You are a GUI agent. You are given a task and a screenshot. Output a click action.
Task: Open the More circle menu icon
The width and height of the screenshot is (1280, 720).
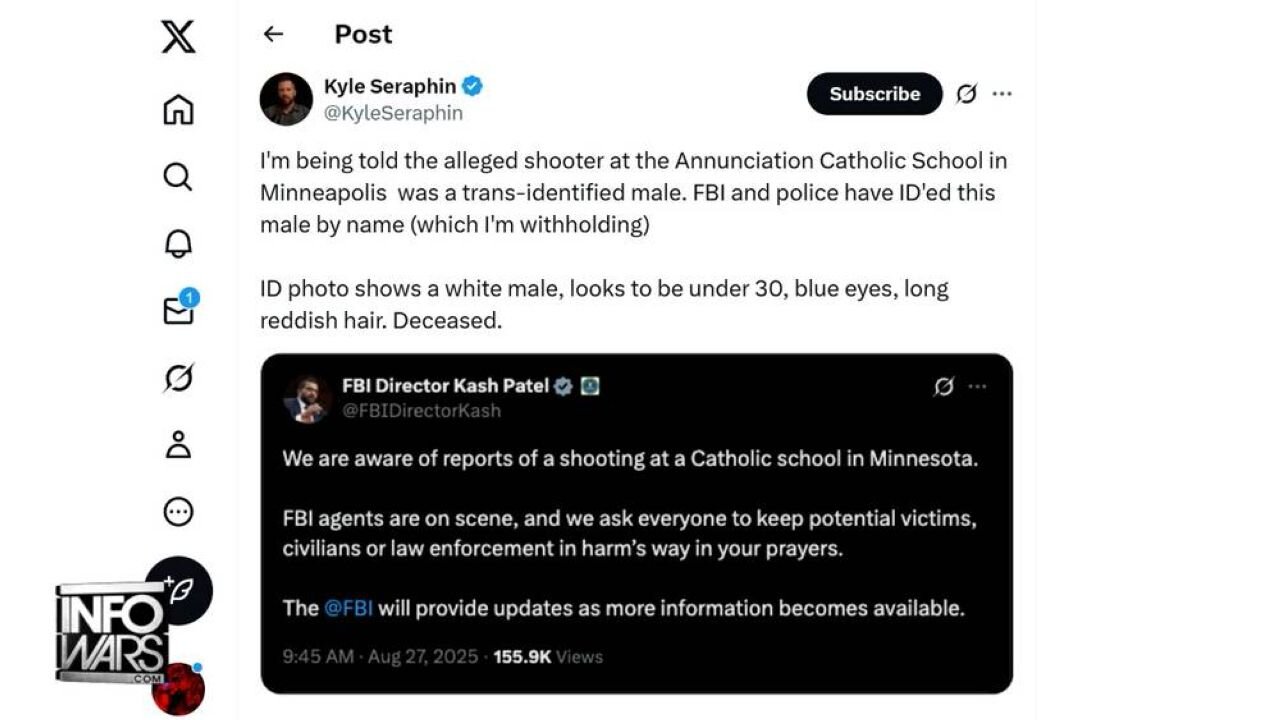[178, 512]
